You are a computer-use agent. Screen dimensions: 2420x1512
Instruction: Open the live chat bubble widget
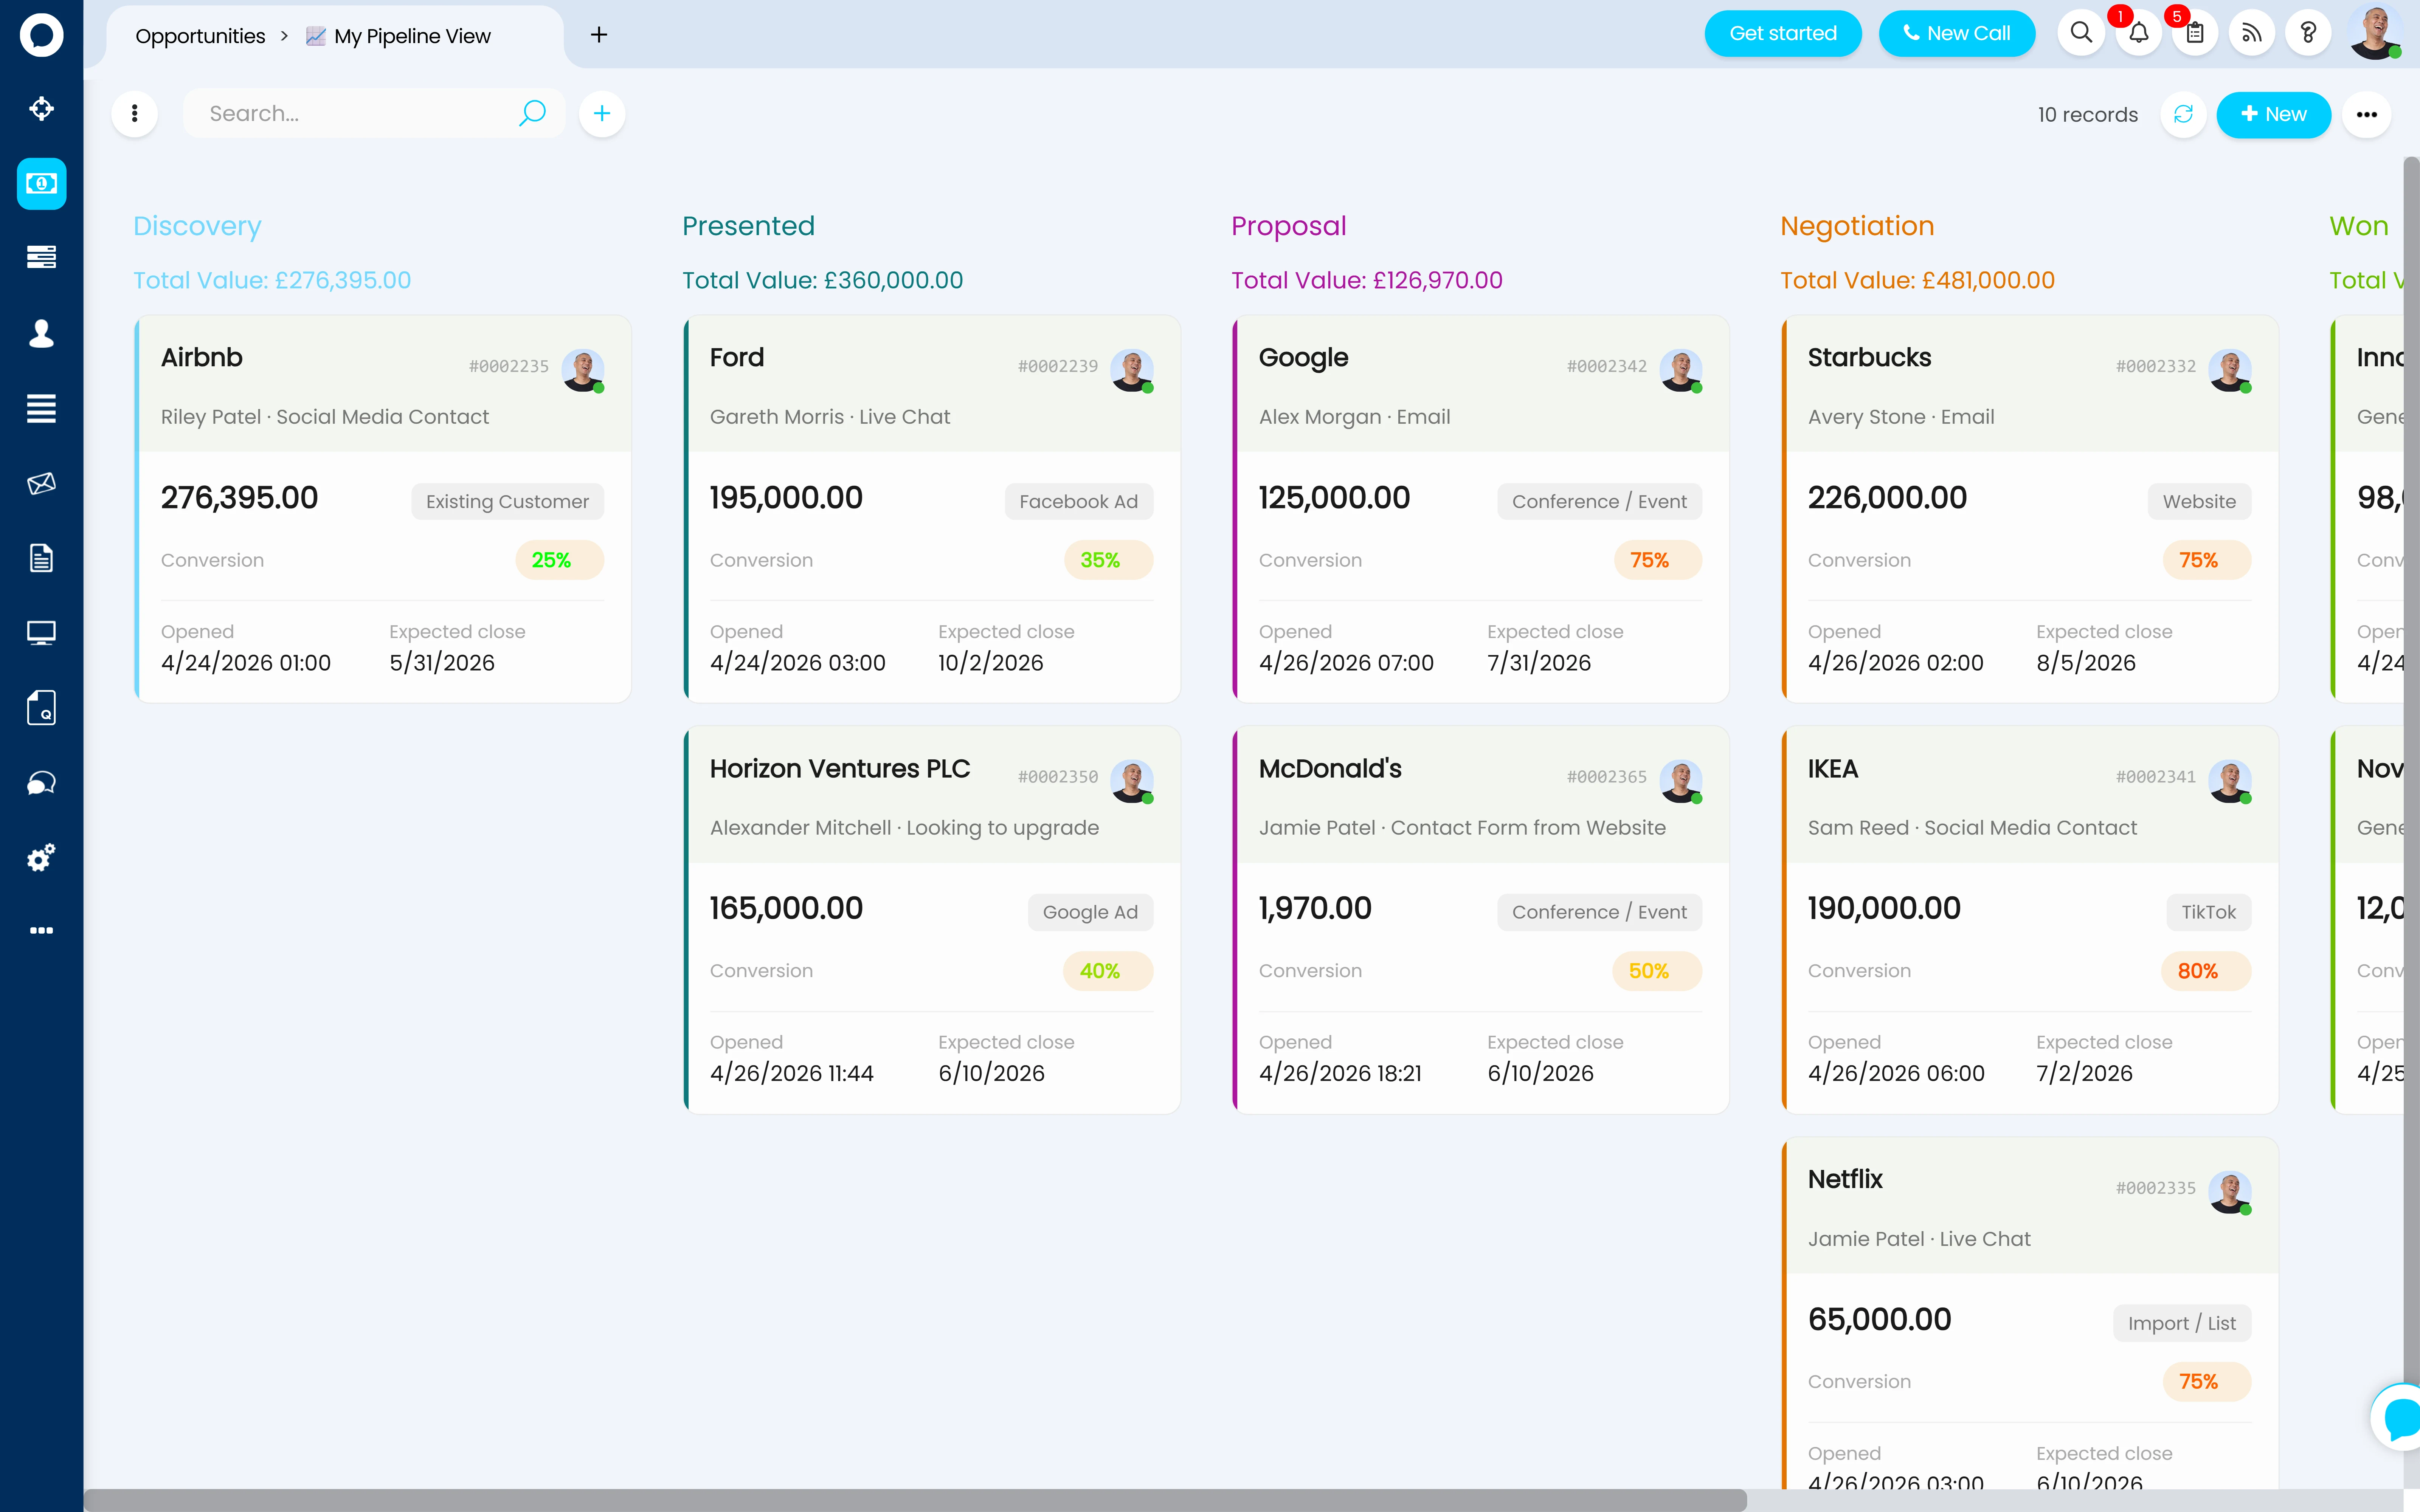tap(2399, 1417)
